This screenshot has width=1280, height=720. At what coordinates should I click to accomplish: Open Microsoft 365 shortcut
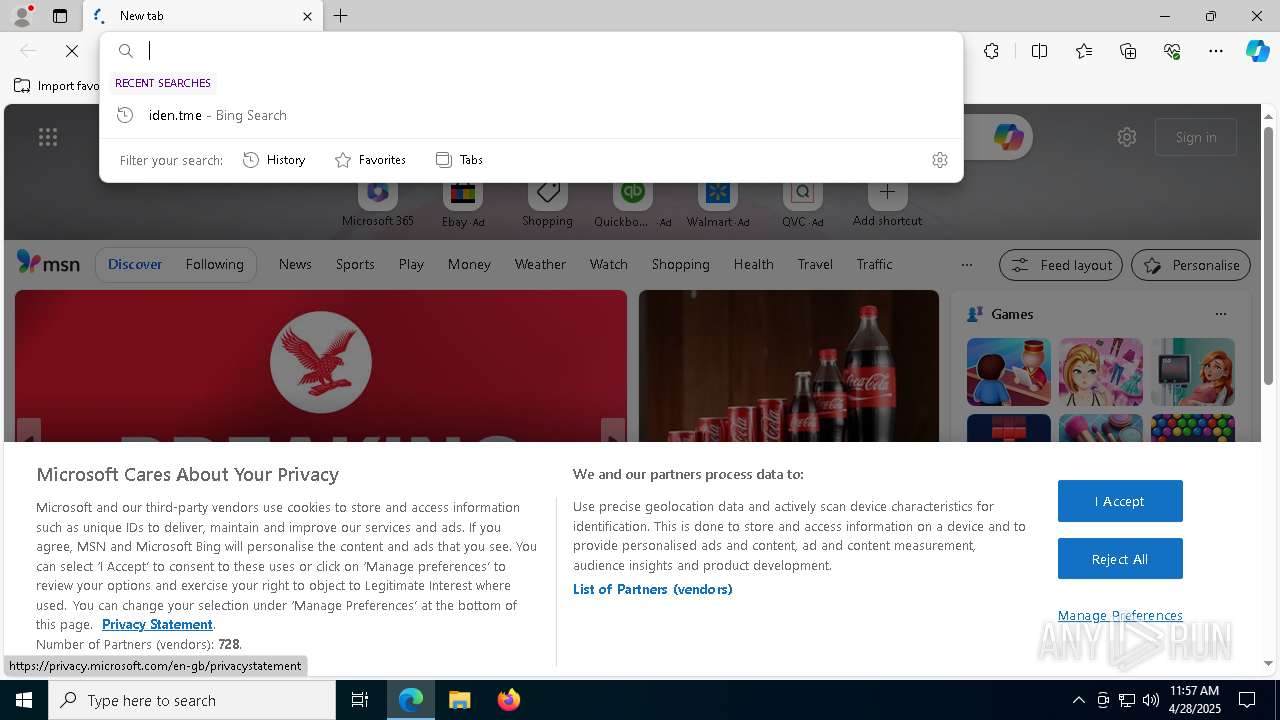pos(377,205)
